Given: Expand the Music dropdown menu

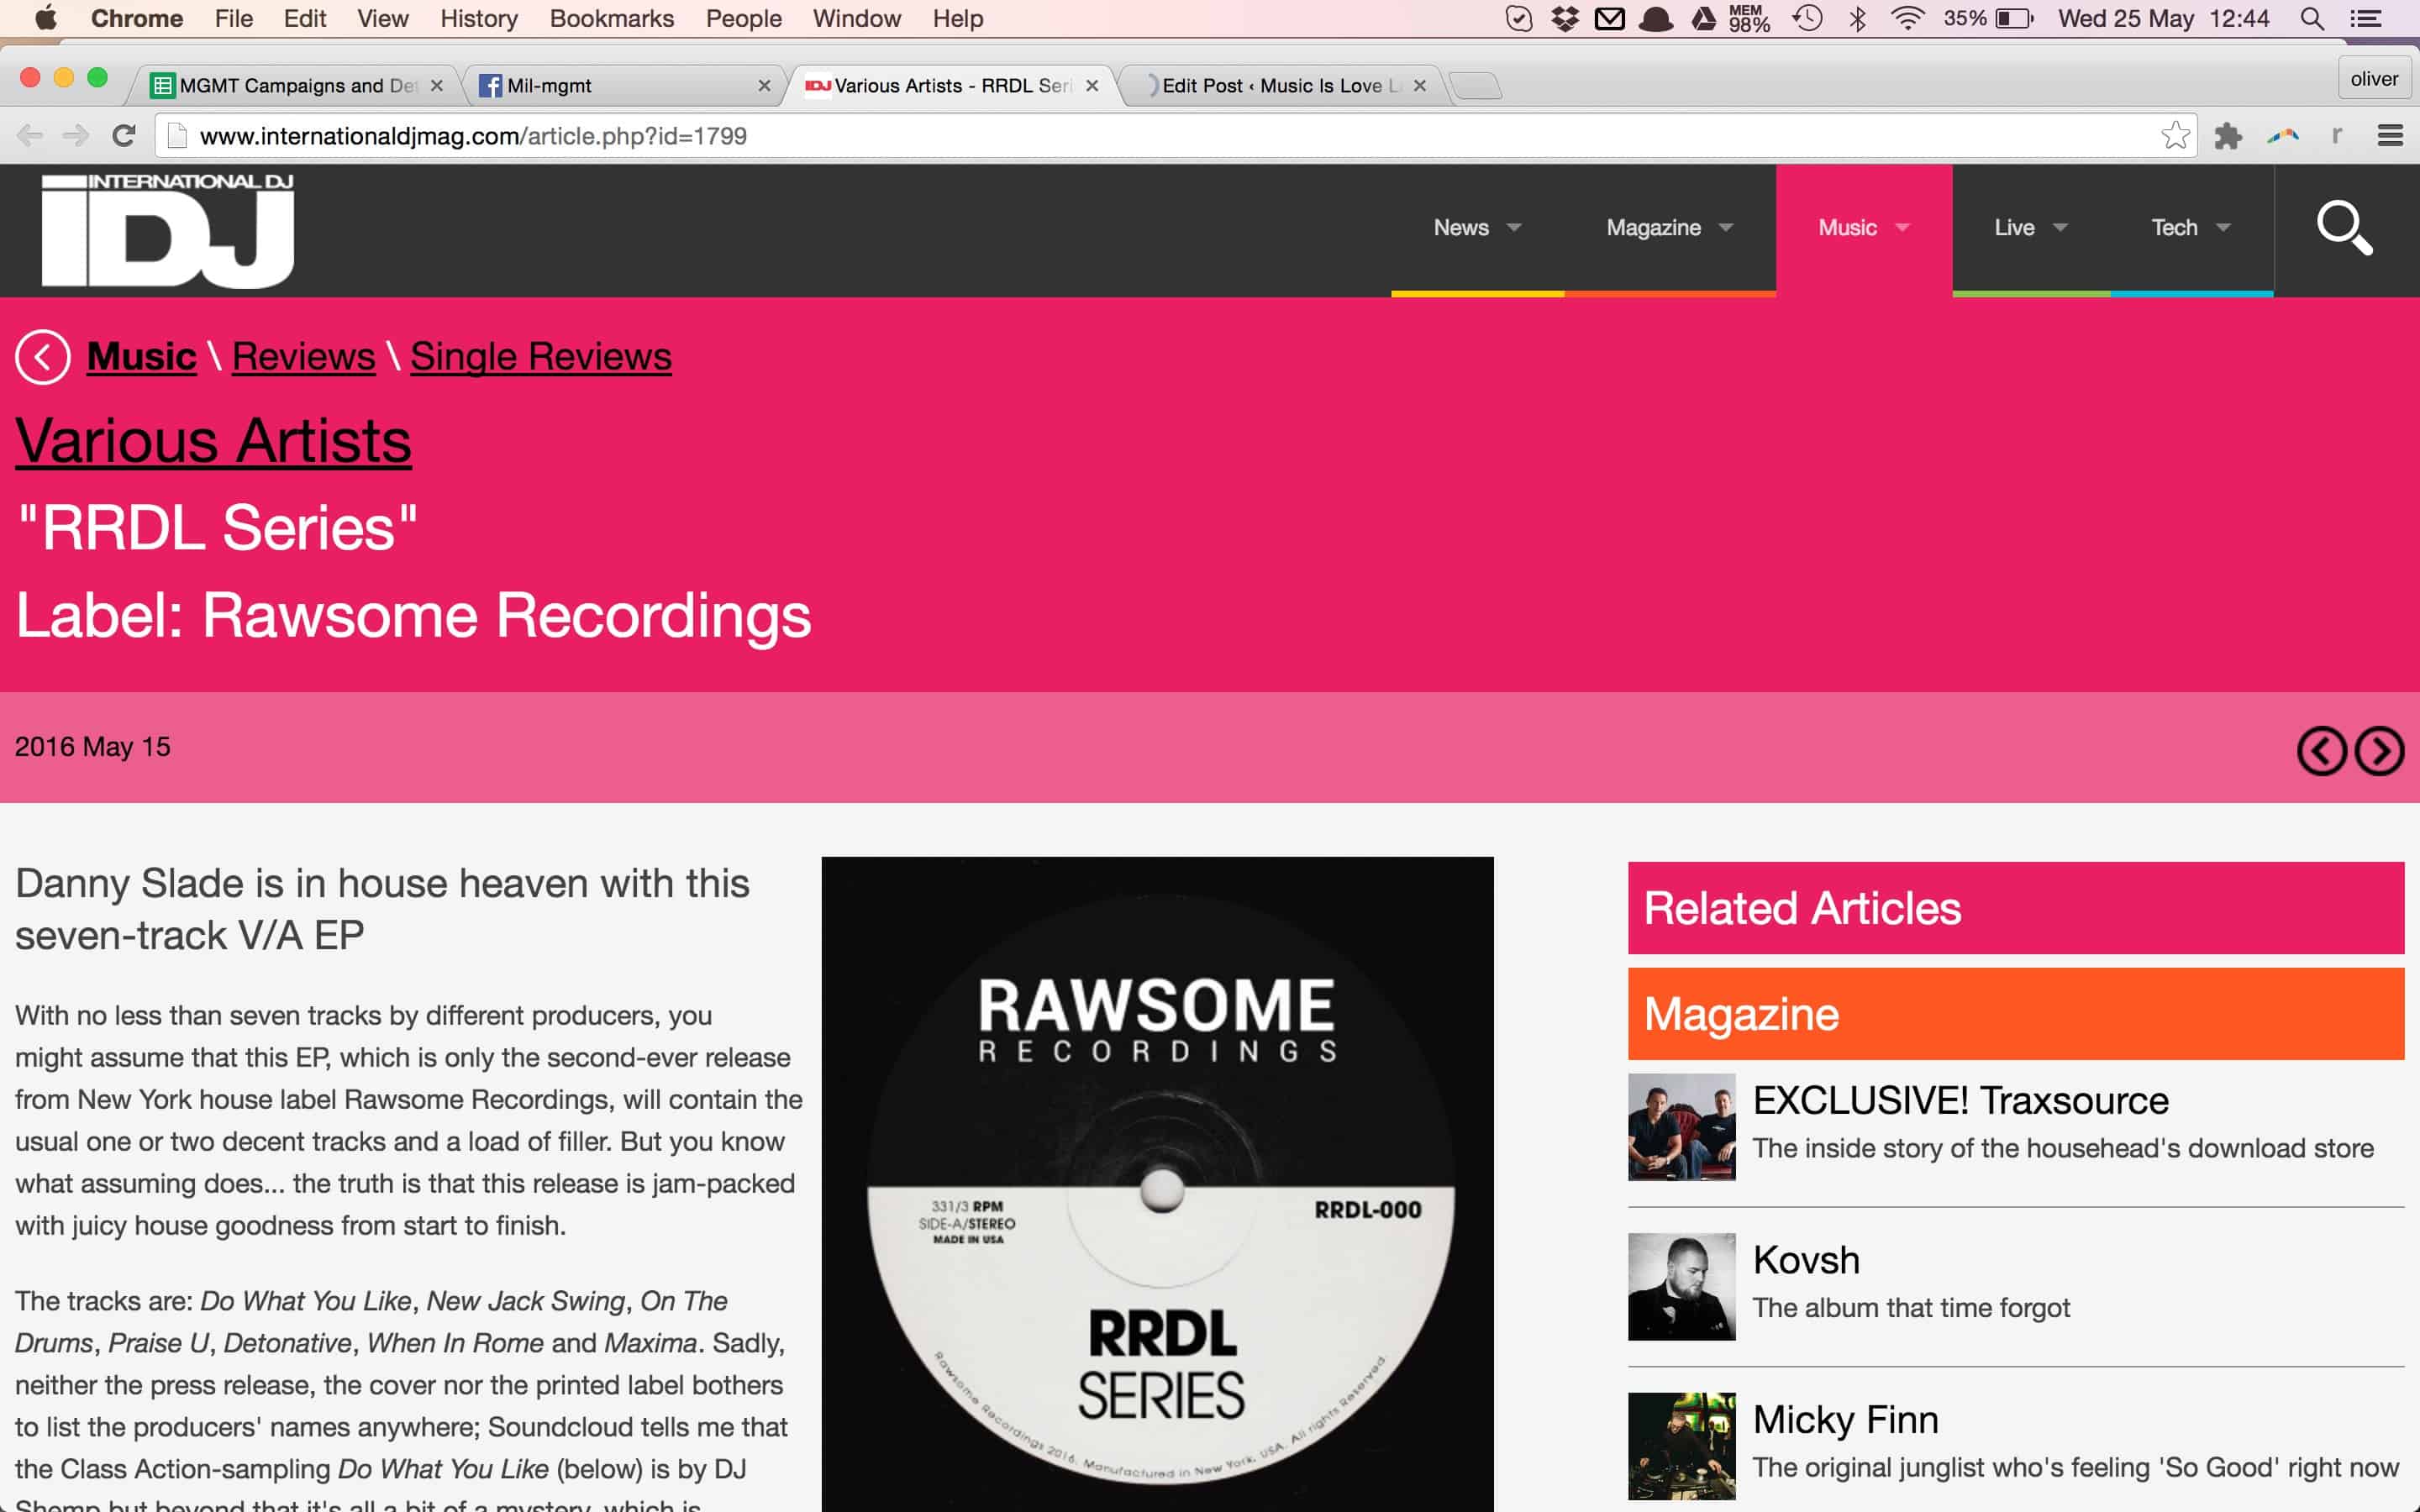Looking at the screenshot, I should pyautogui.click(x=1863, y=228).
